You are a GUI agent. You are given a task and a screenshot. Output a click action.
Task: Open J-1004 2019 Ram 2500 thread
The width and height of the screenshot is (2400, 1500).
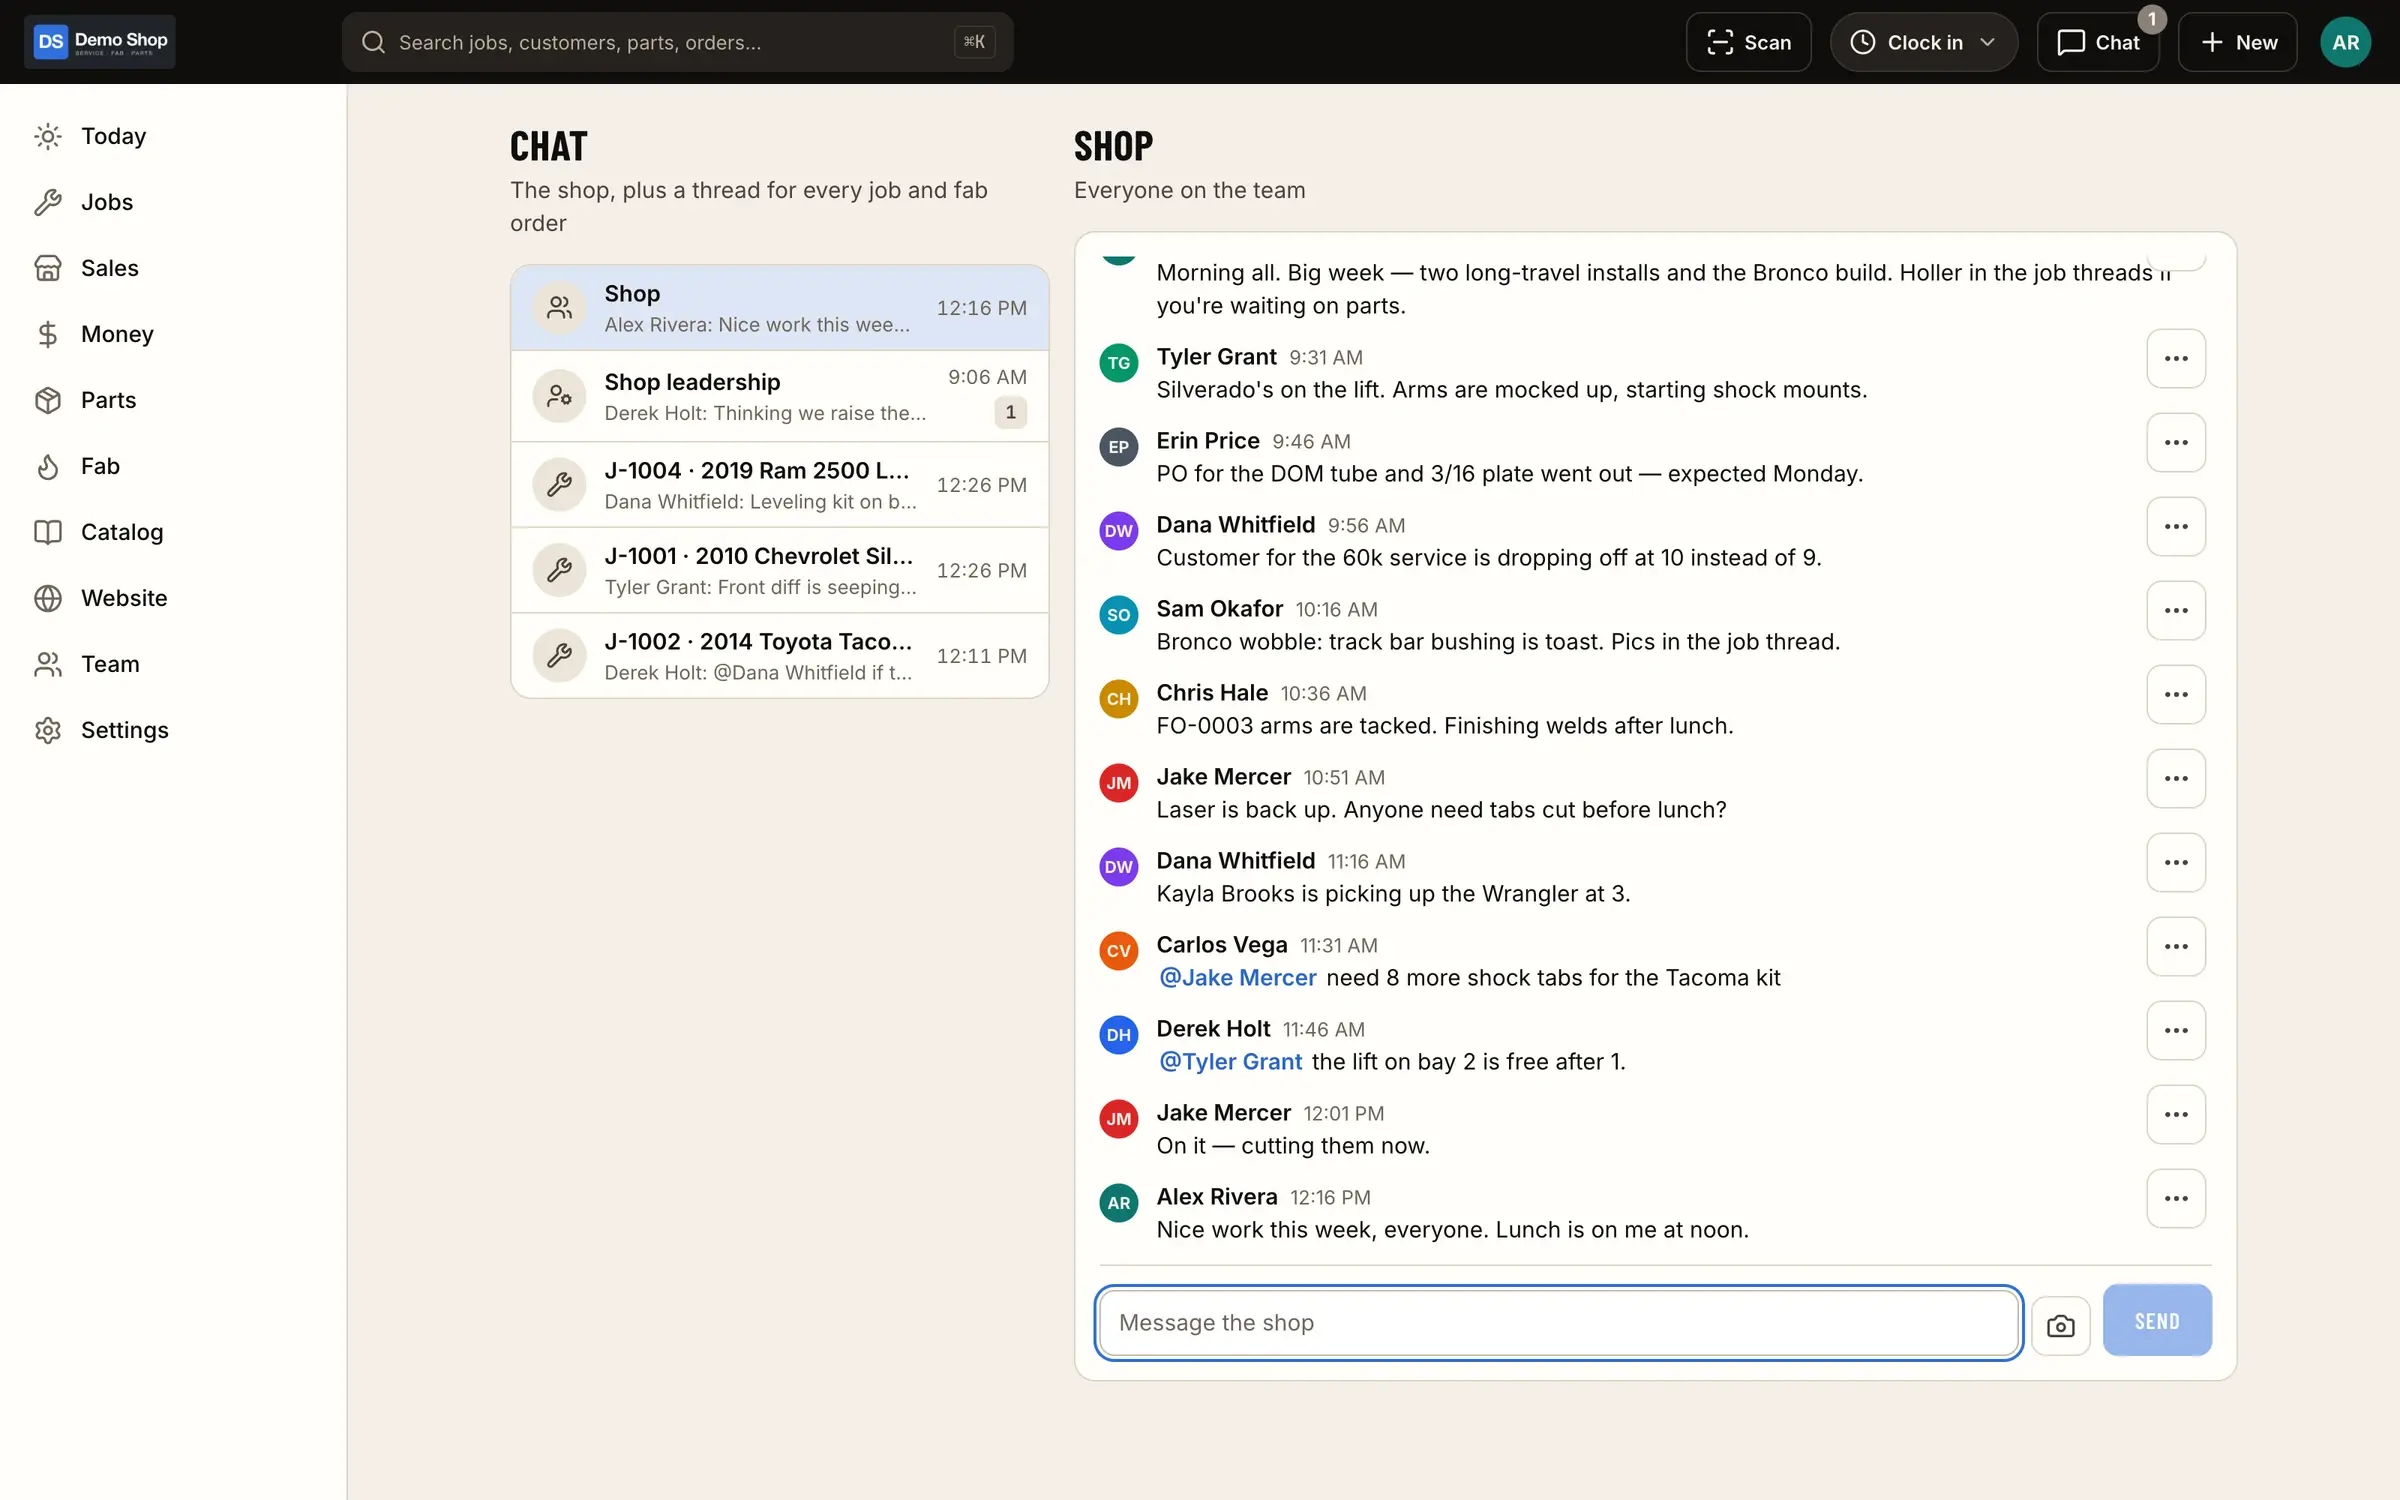780,485
